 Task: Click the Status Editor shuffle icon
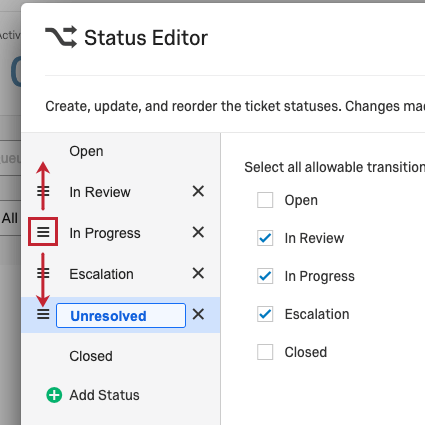[x=61, y=37]
